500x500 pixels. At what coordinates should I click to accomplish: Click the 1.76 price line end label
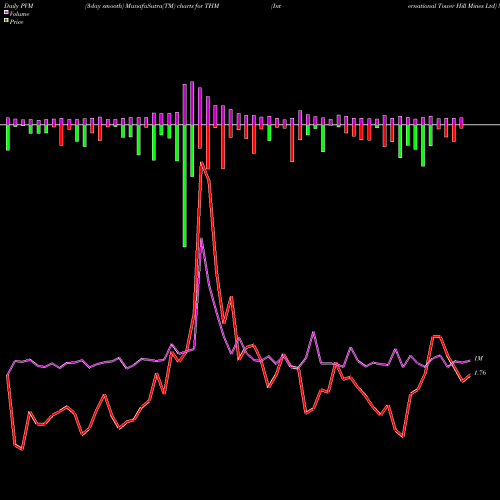(x=480, y=373)
